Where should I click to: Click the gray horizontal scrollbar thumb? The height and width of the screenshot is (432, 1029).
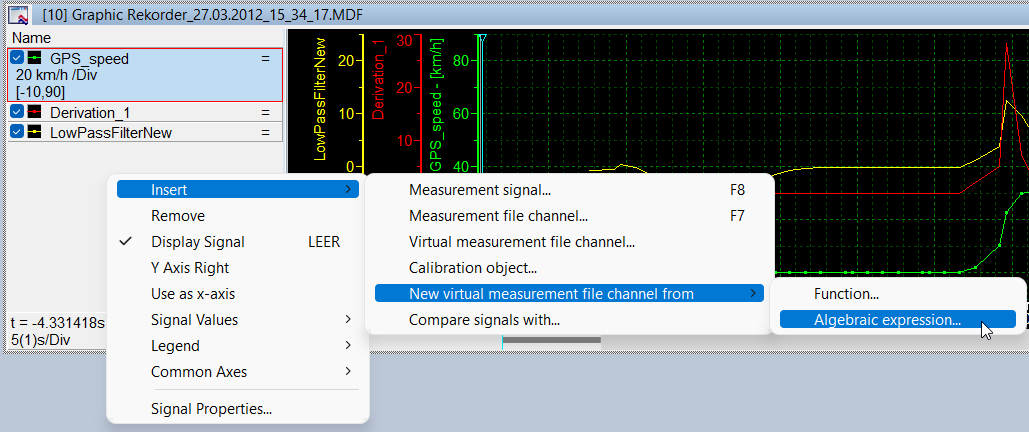pyautogui.click(x=551, y=339)
